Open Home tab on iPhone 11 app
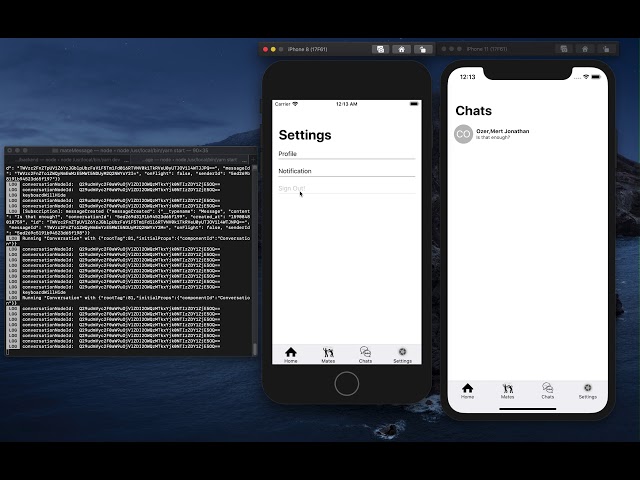640x480 pixels. click(x=467, y=391)
